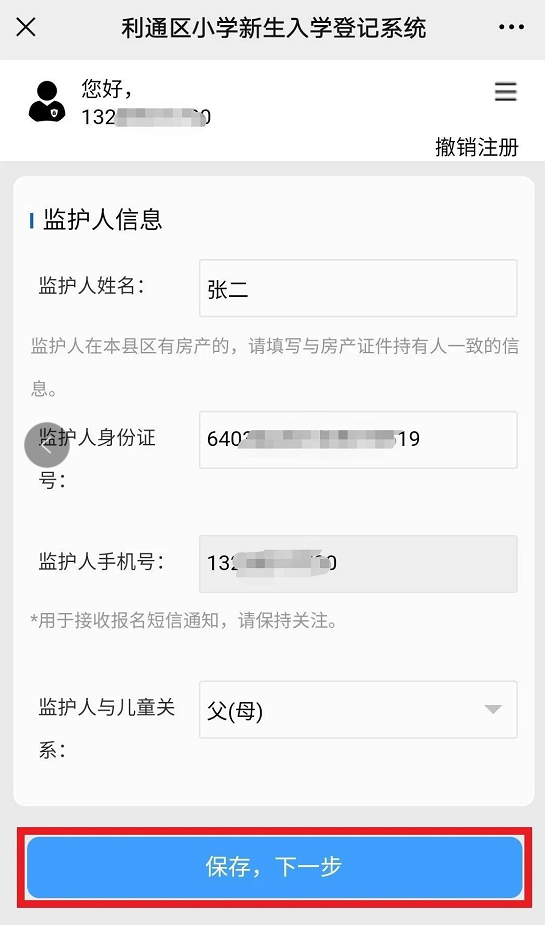545x925 pixels.
Task: Open the hamburger menu icon
Action: coord(505,92)
